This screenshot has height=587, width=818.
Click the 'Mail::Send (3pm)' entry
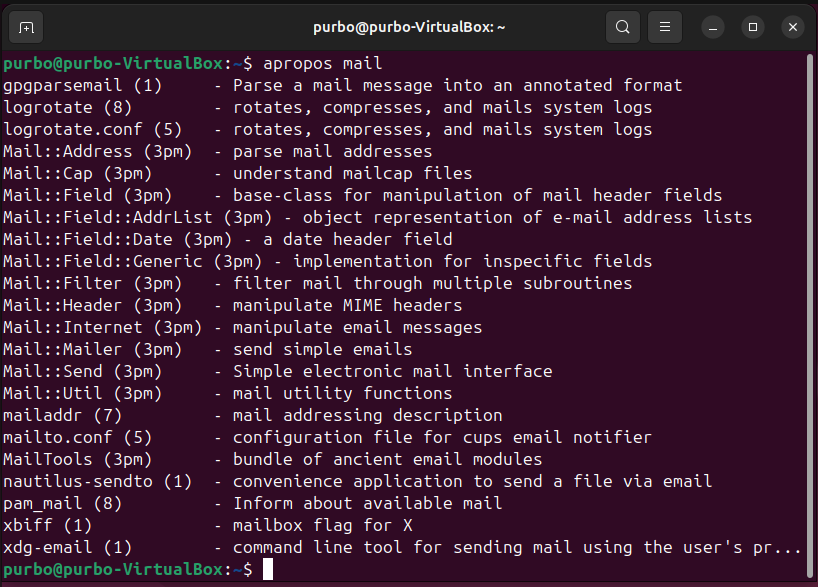tap(82, 371)
